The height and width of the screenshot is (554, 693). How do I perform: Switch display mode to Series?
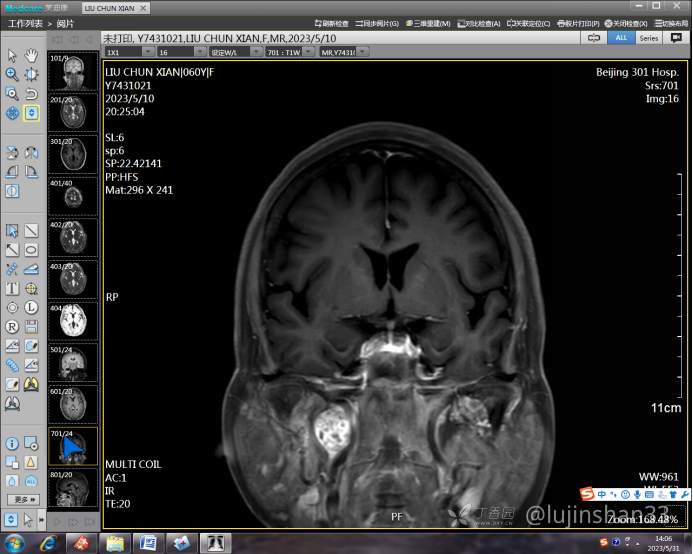(648, 37)
